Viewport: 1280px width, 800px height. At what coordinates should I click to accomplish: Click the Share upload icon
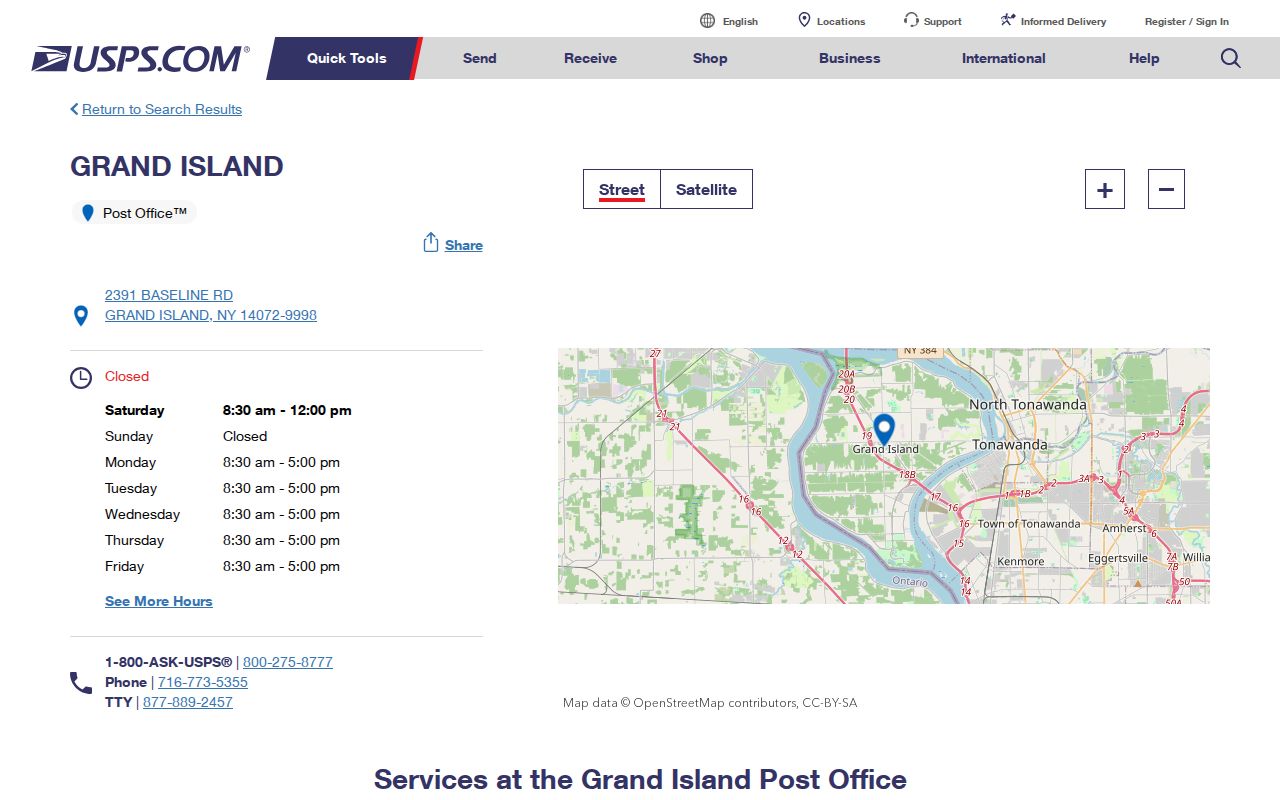431,243
